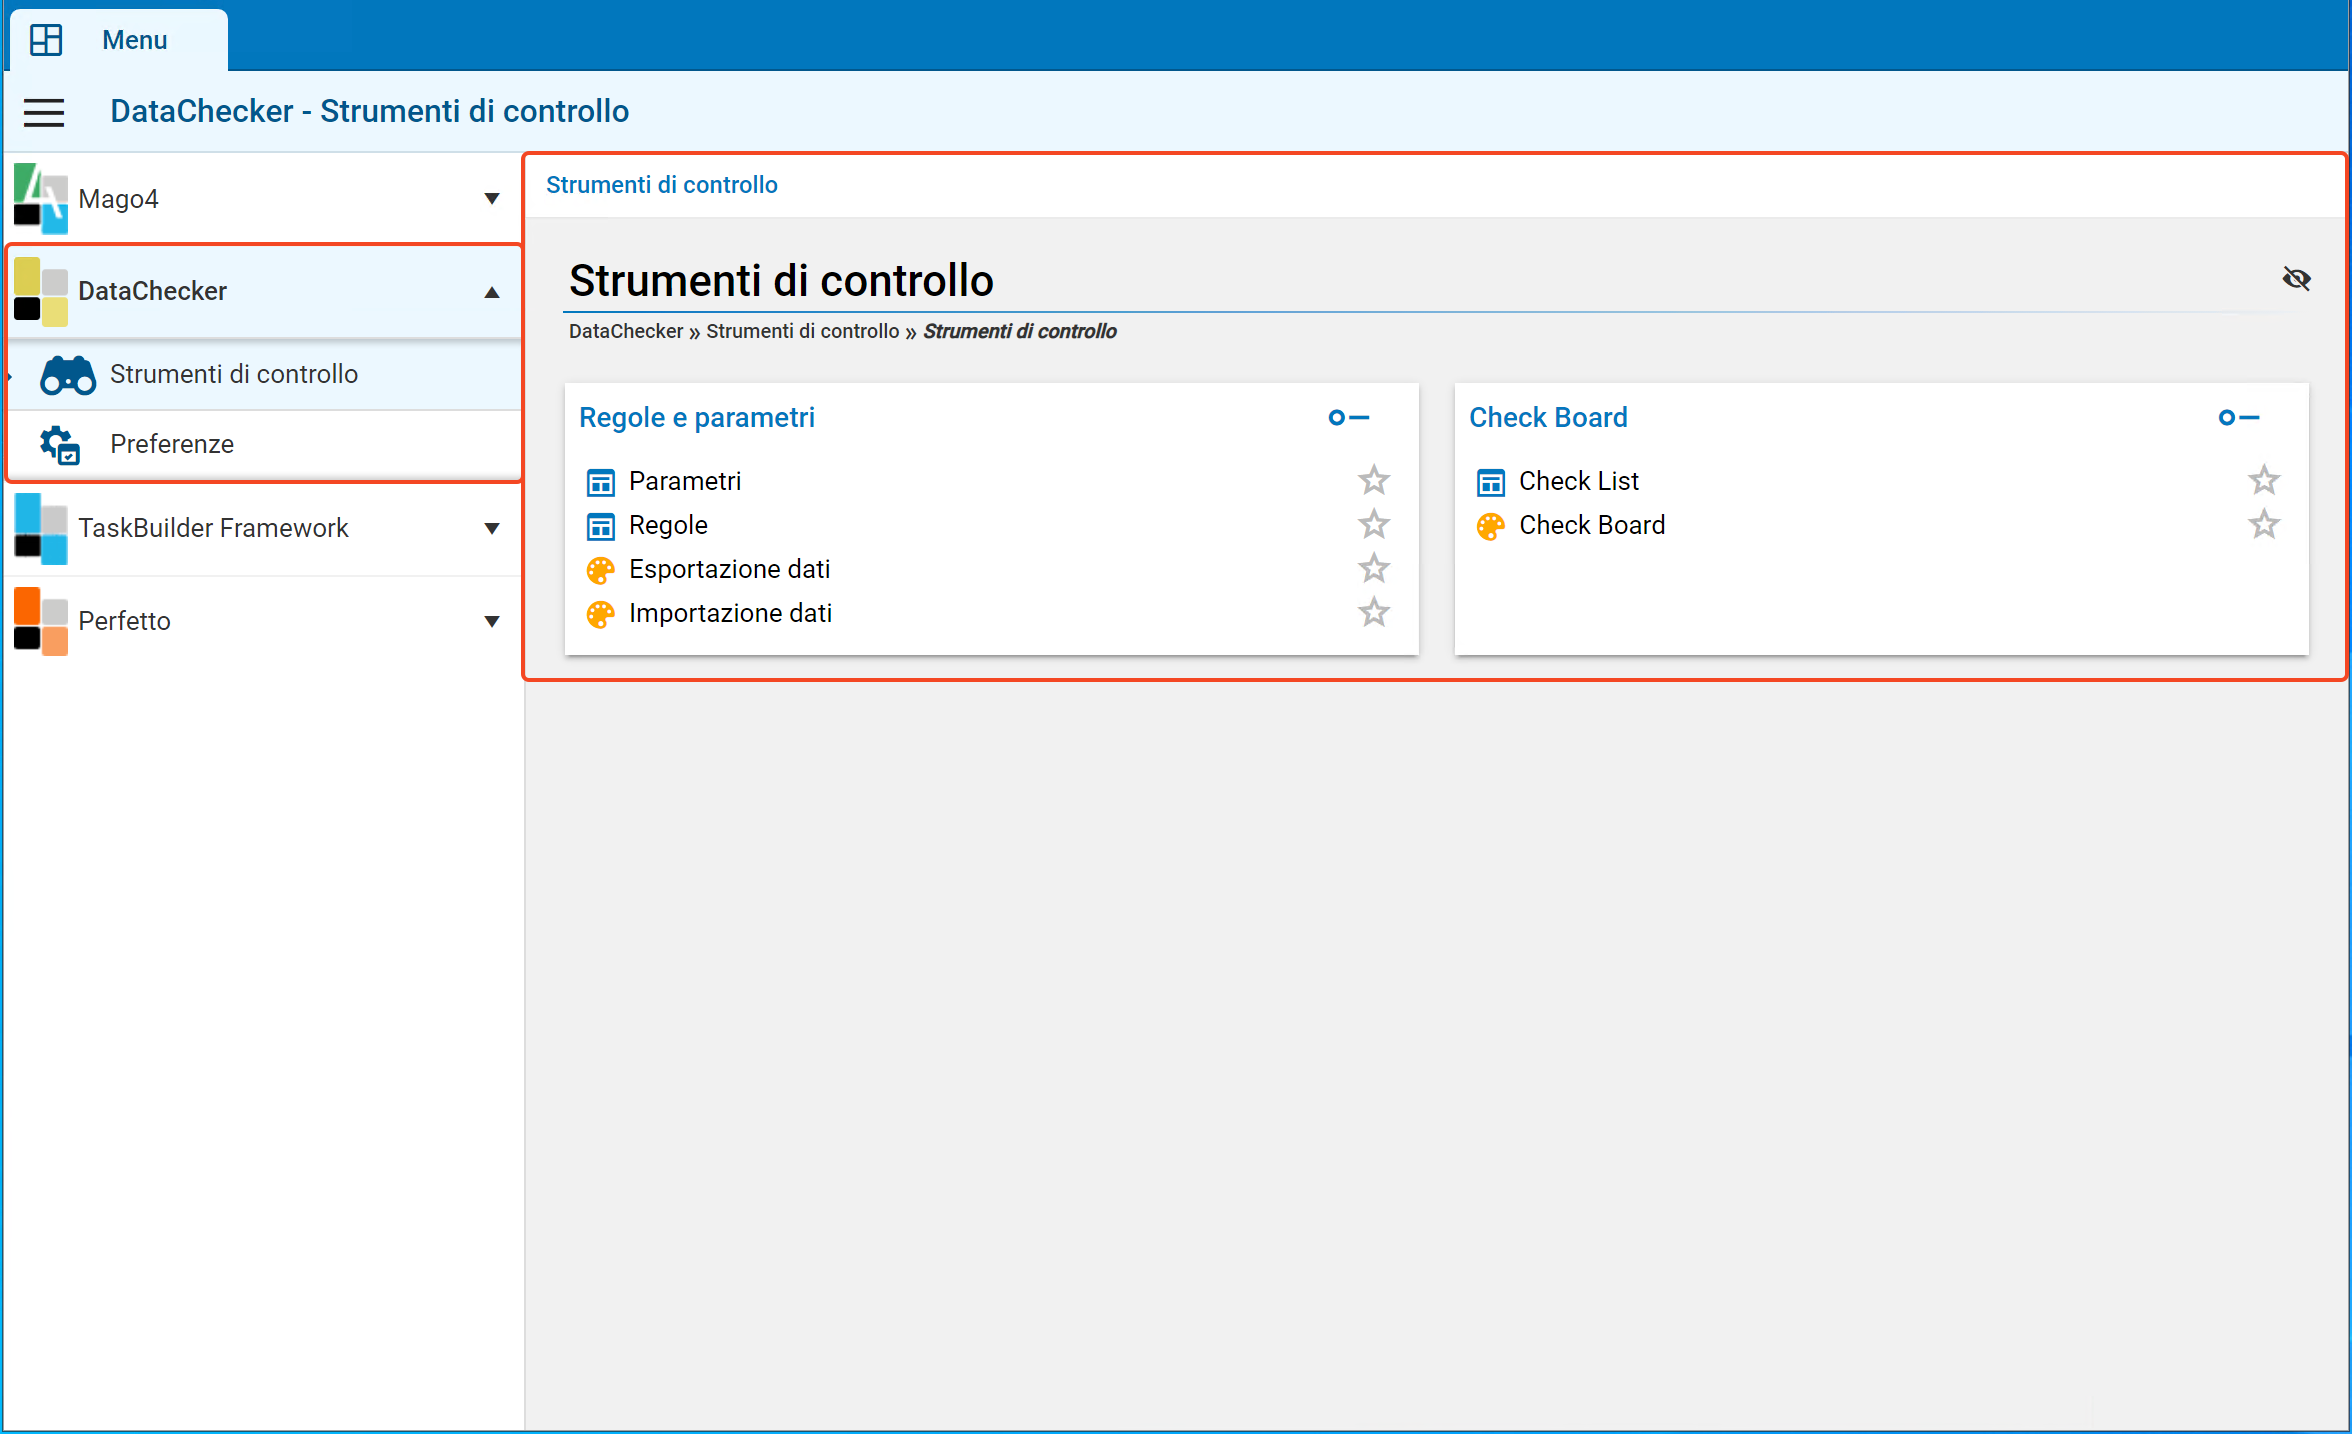Click the Regole form icon
This screenshot has height=1434, width=2352.
coord(600,526)
